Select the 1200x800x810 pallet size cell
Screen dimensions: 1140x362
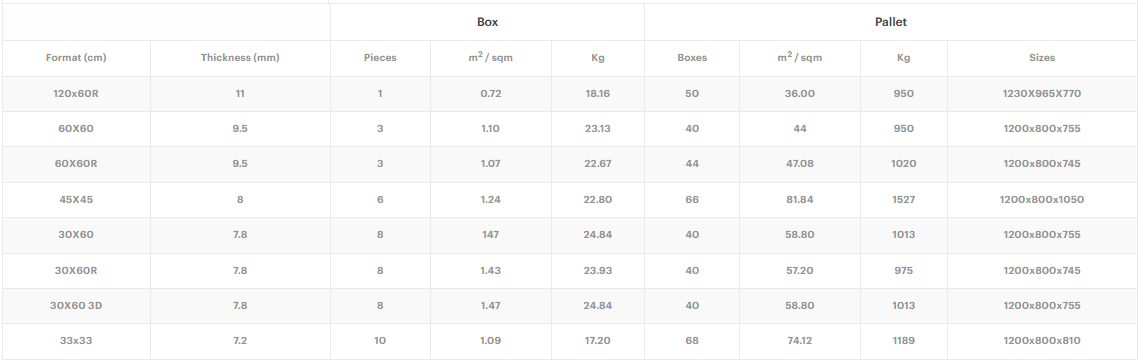(1042, 341)
